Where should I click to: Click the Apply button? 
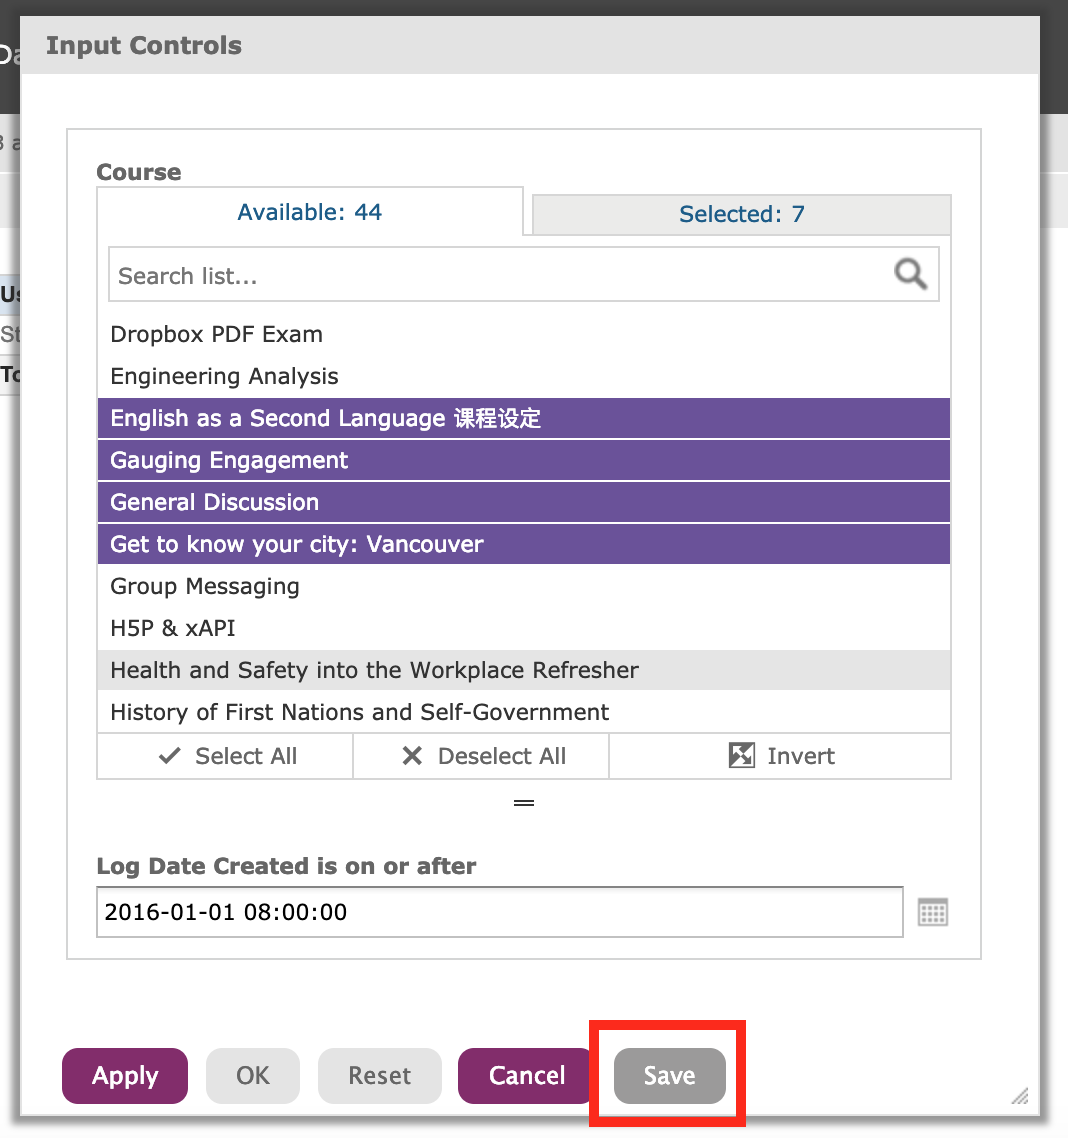125,1076
